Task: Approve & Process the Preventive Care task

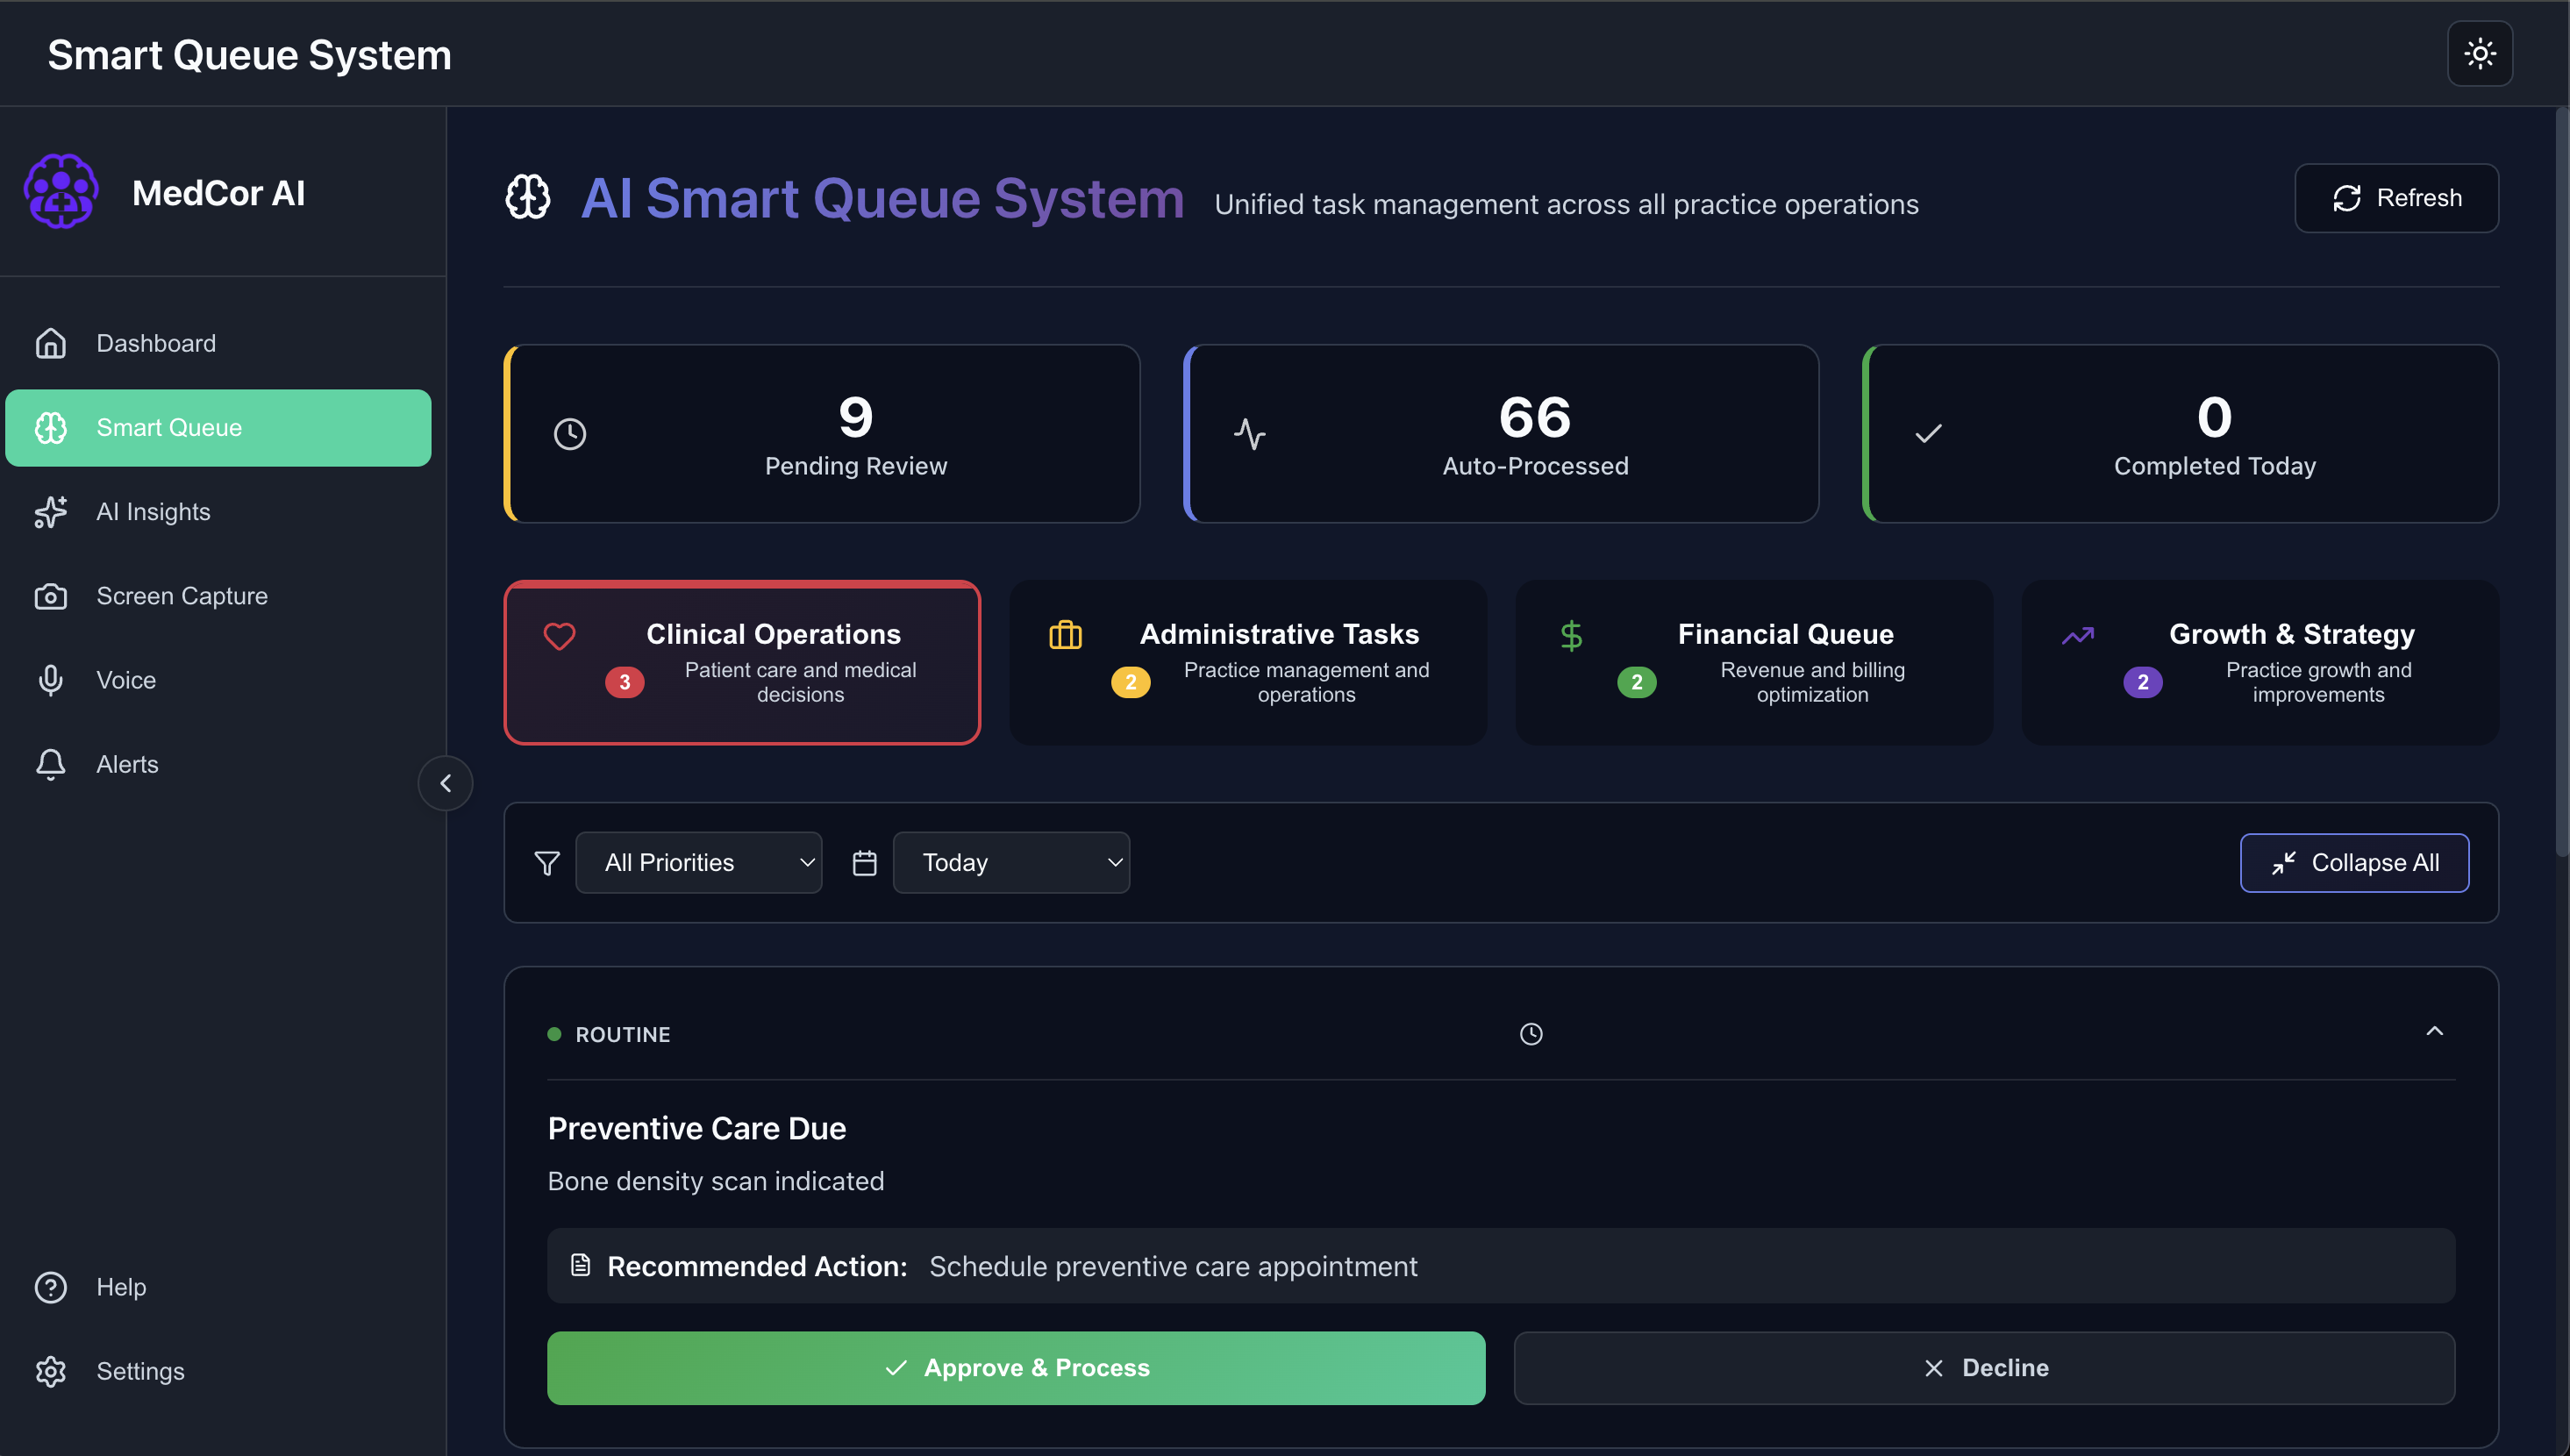Action: tap(1016, 1368)
